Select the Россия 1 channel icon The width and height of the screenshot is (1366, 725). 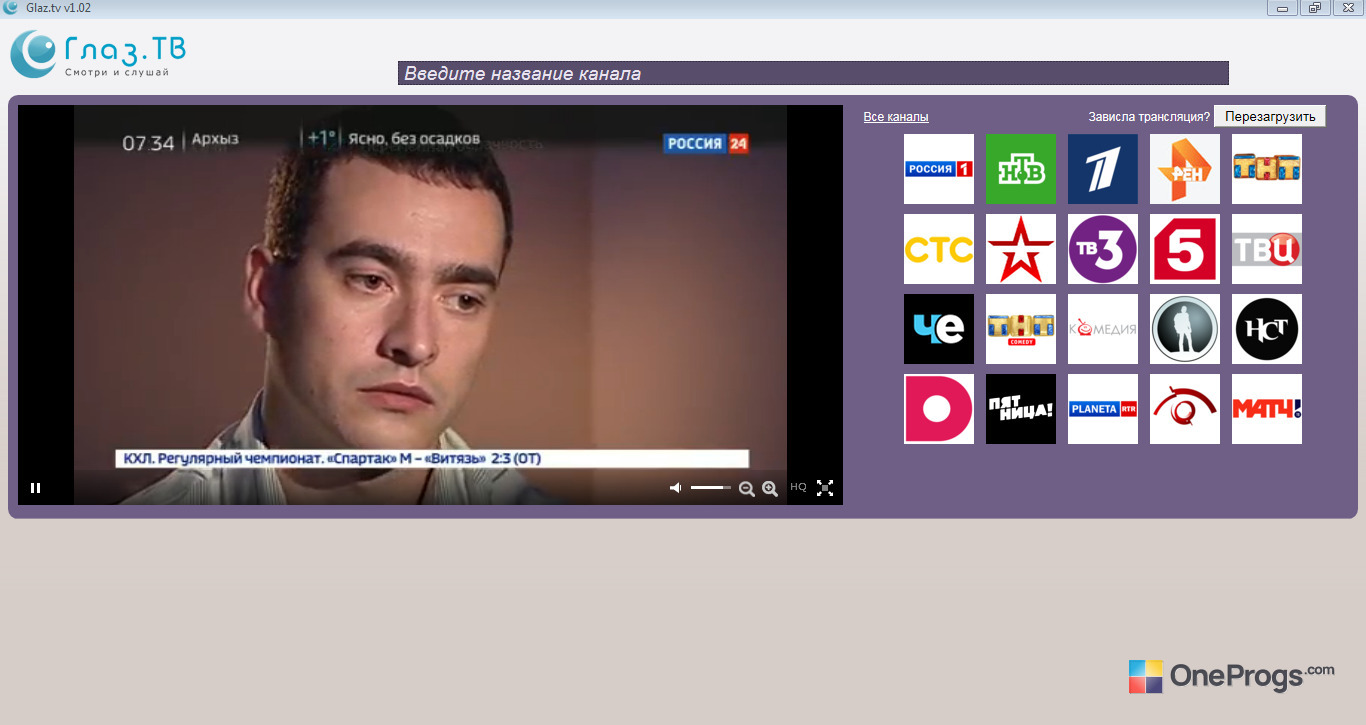(938, 169)
